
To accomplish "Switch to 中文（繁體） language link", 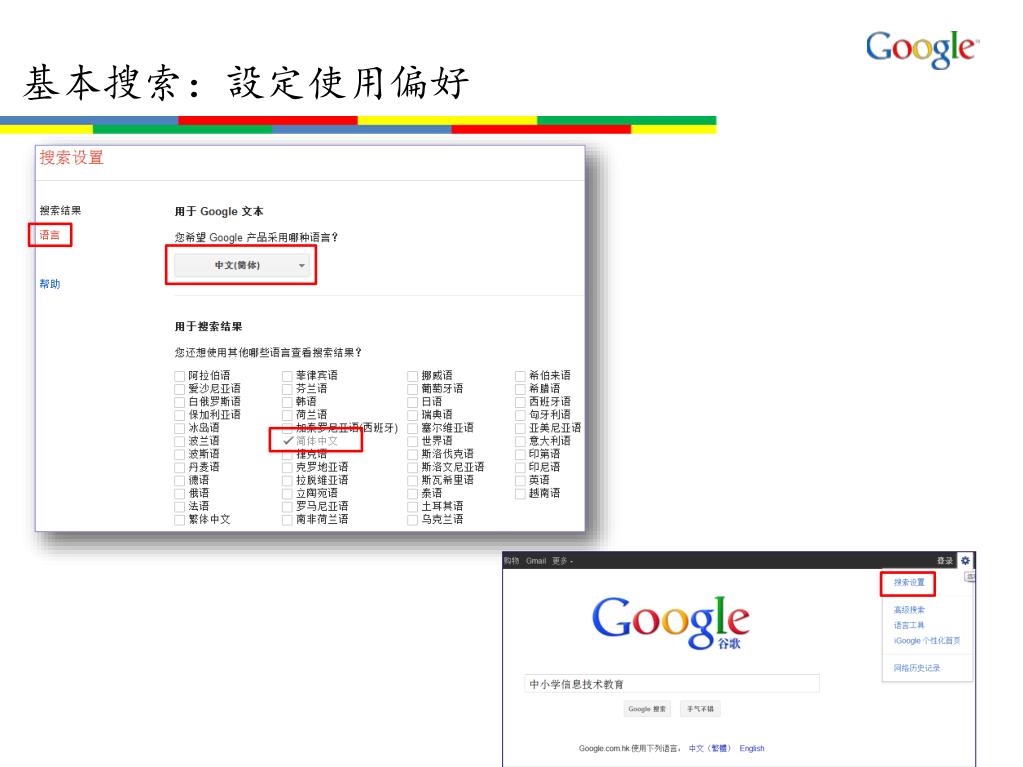I will [x=710, y=749].
